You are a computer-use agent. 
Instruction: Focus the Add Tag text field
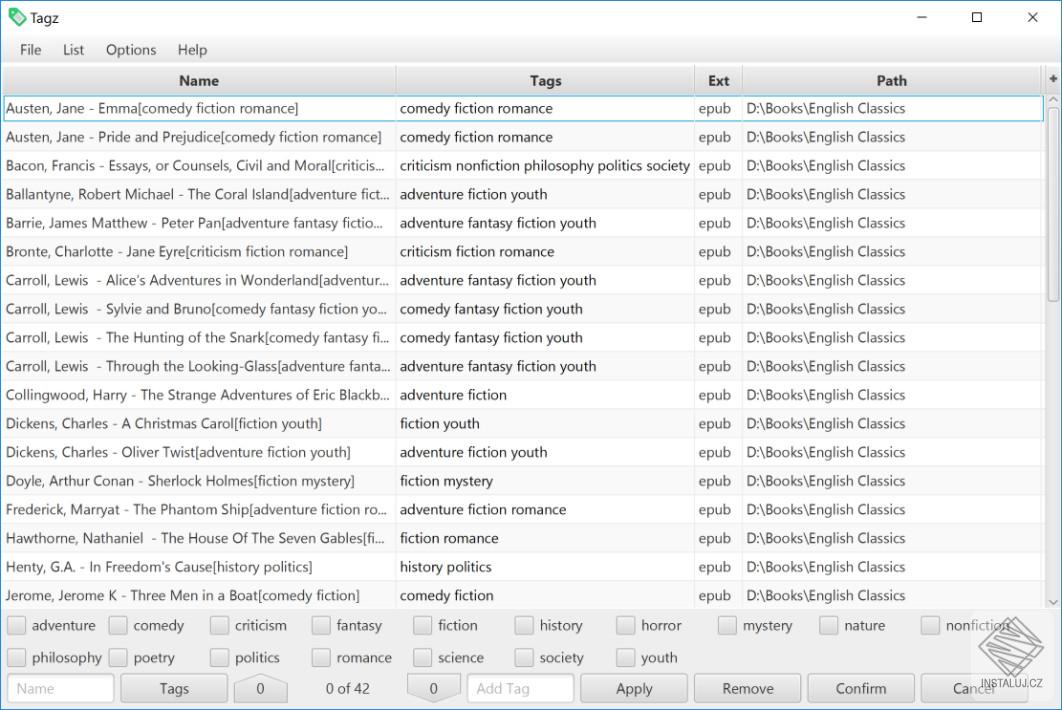click(520, 688)
